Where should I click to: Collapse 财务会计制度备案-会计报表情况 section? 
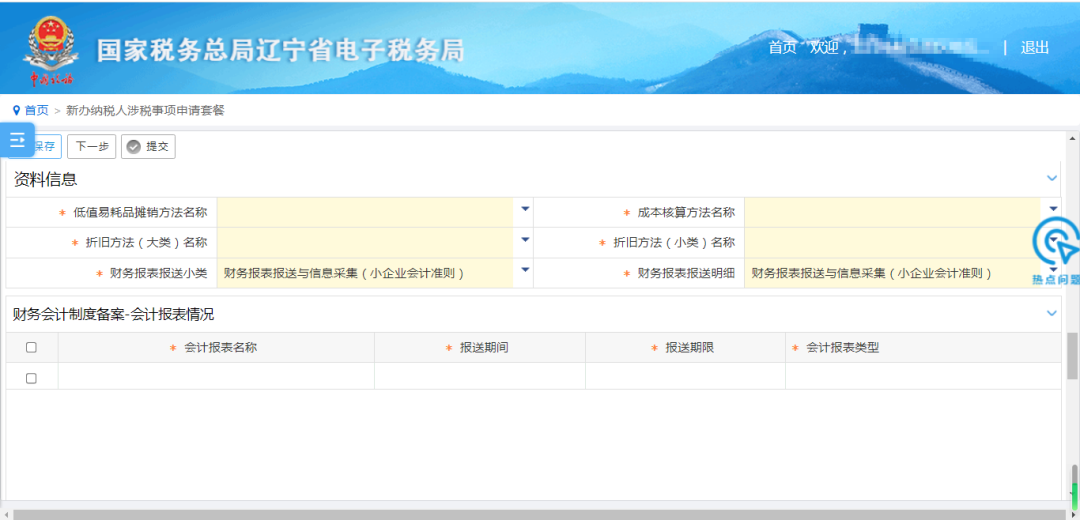tap(1052, 313)
